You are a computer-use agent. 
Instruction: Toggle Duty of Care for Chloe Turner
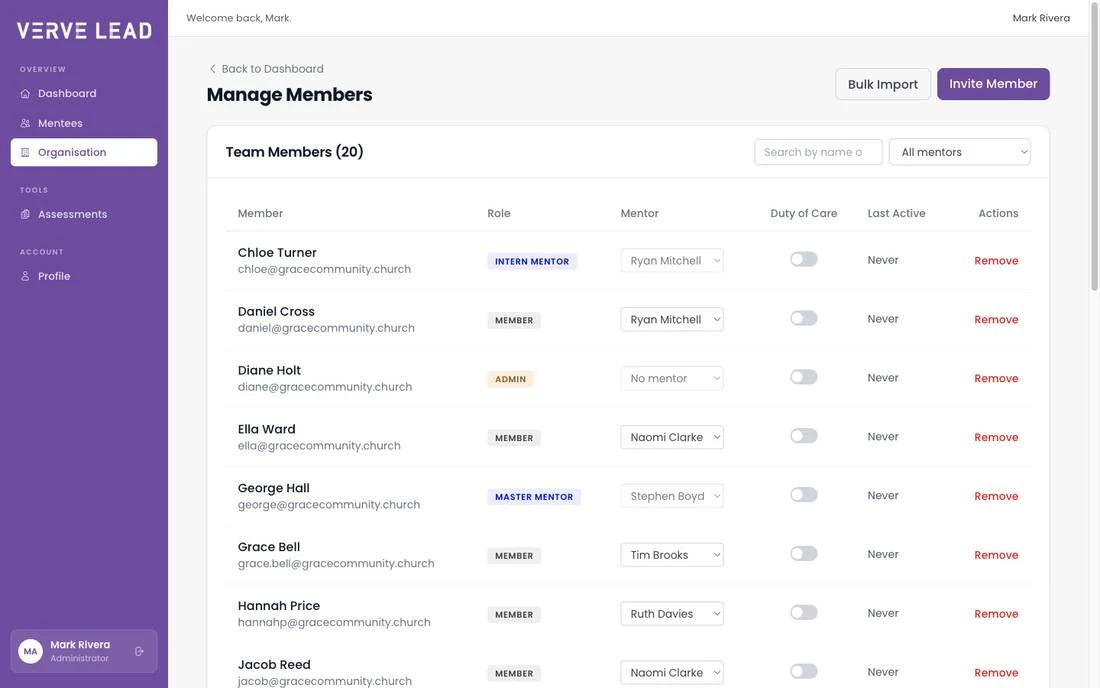click(x=803, y=259)
